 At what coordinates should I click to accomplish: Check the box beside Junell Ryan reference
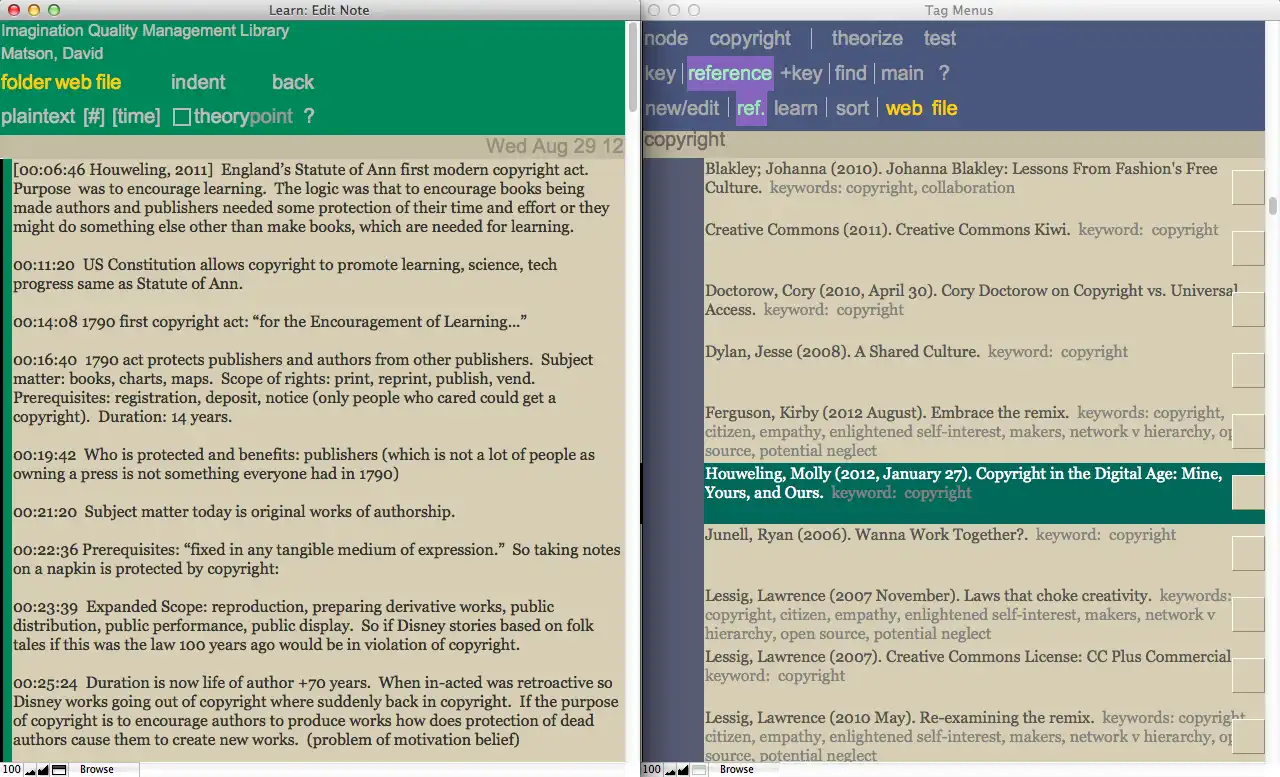[x=1248, y=553]
